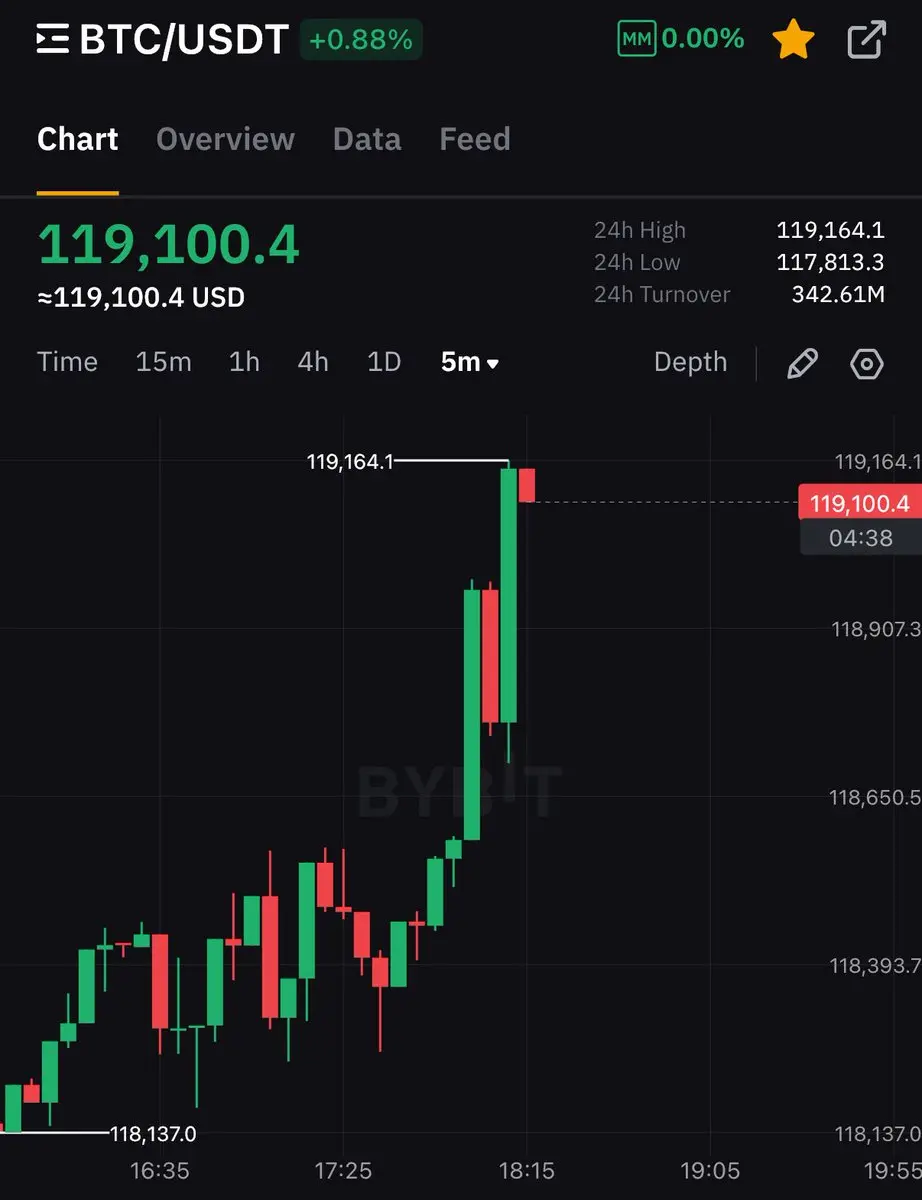Open the trading pair list menu icon
Screen dimensions: 922x1200
tap(53, 40)
